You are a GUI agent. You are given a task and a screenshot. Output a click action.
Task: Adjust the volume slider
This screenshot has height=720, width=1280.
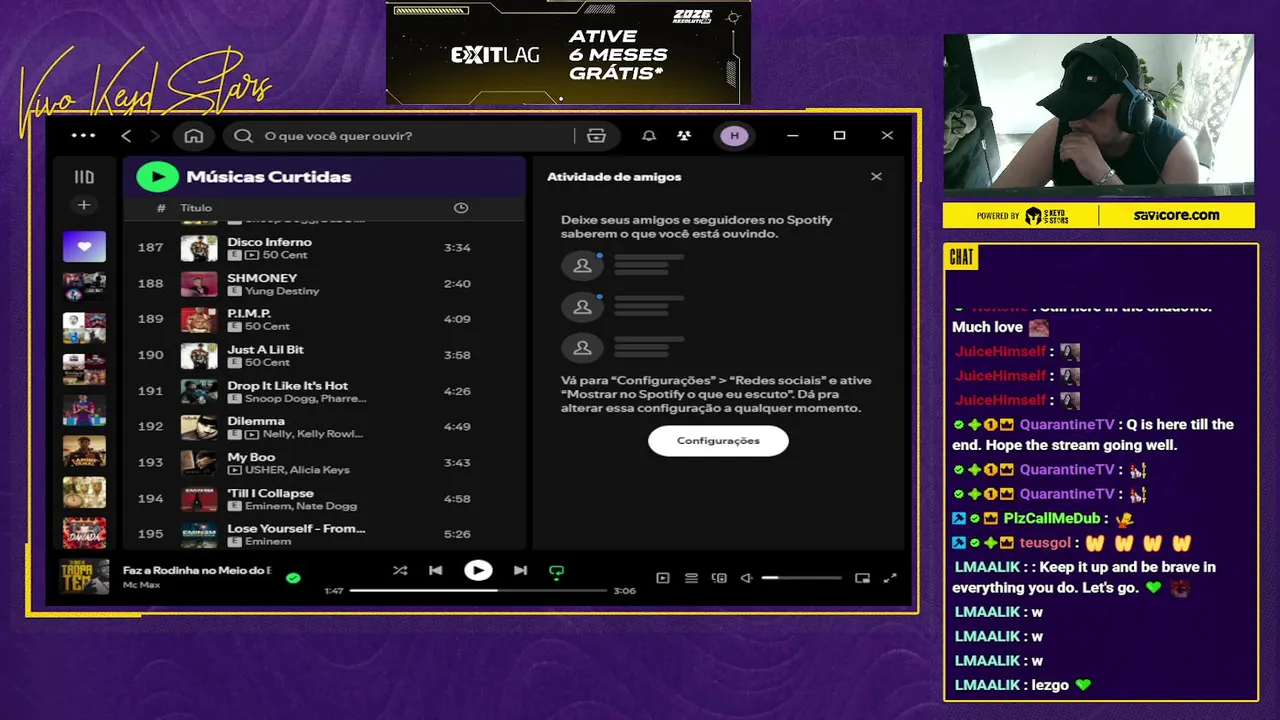click(x=801, y=578)
